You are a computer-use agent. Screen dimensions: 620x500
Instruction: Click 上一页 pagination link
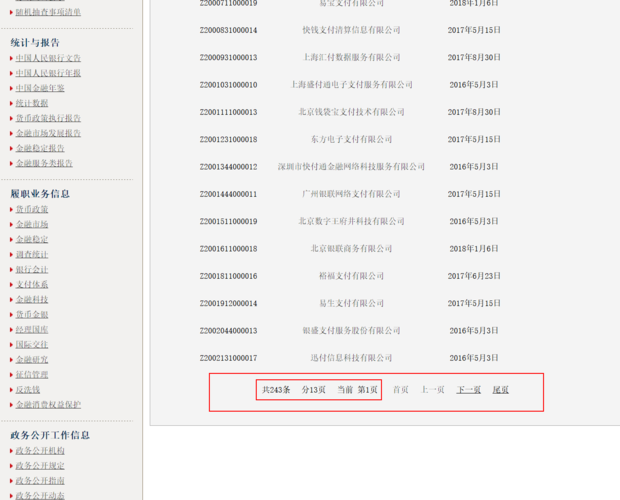(x=433, y=390)
